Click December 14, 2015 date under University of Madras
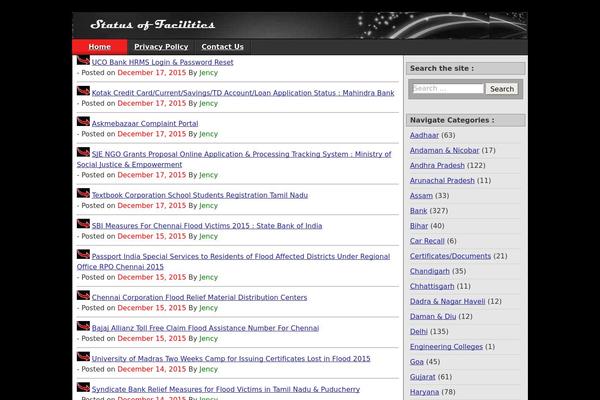The image size is (600, 400). [152, 369]
